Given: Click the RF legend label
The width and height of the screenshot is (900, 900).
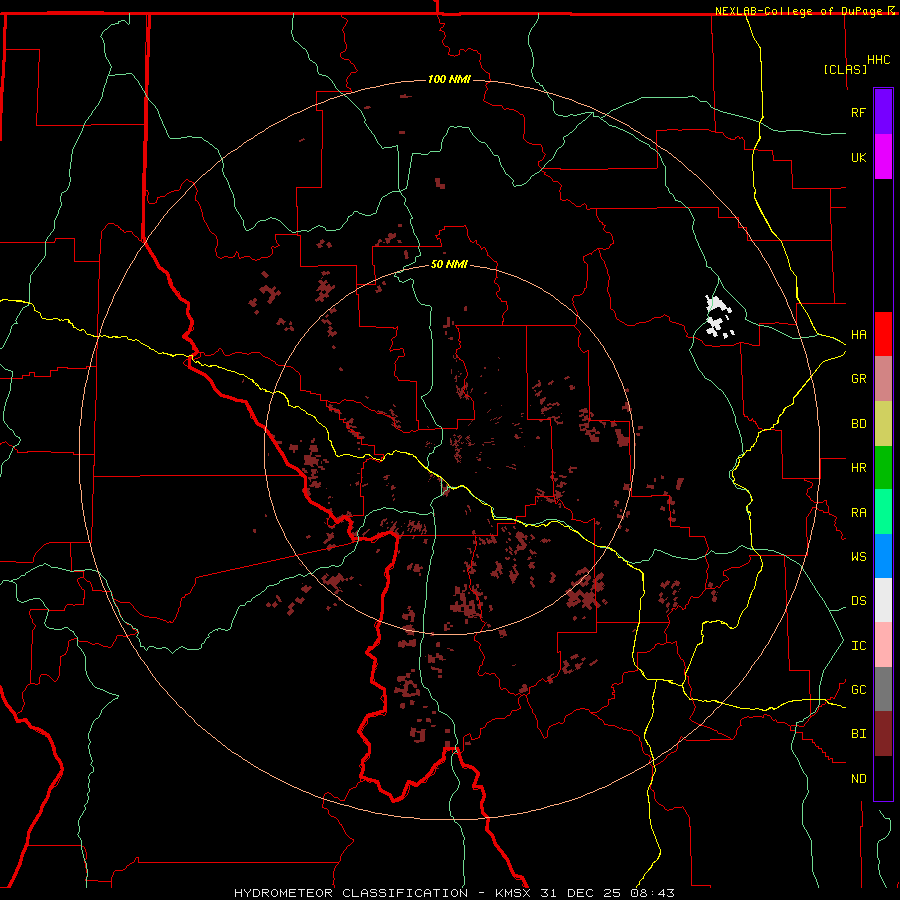Looking at the screenshot, I should (858, 112).
